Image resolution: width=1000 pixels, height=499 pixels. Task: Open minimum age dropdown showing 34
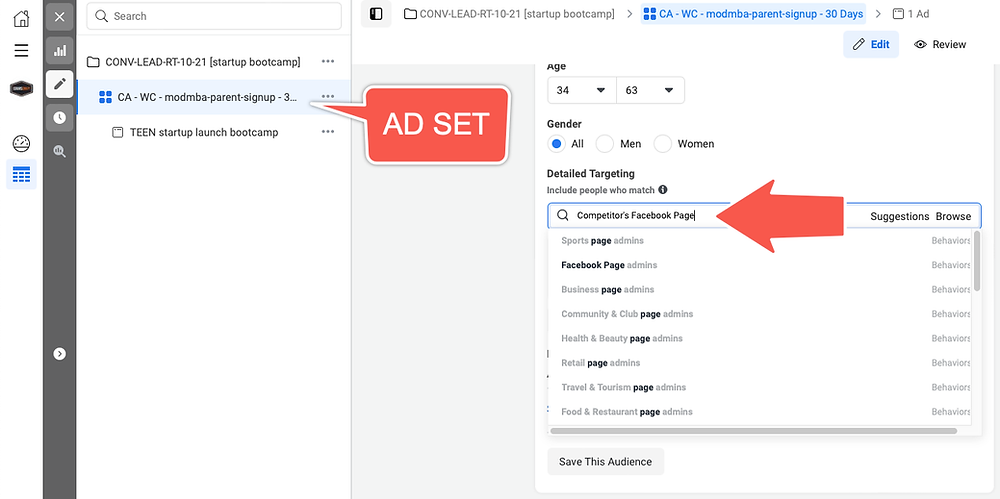(x=582, y=90)
